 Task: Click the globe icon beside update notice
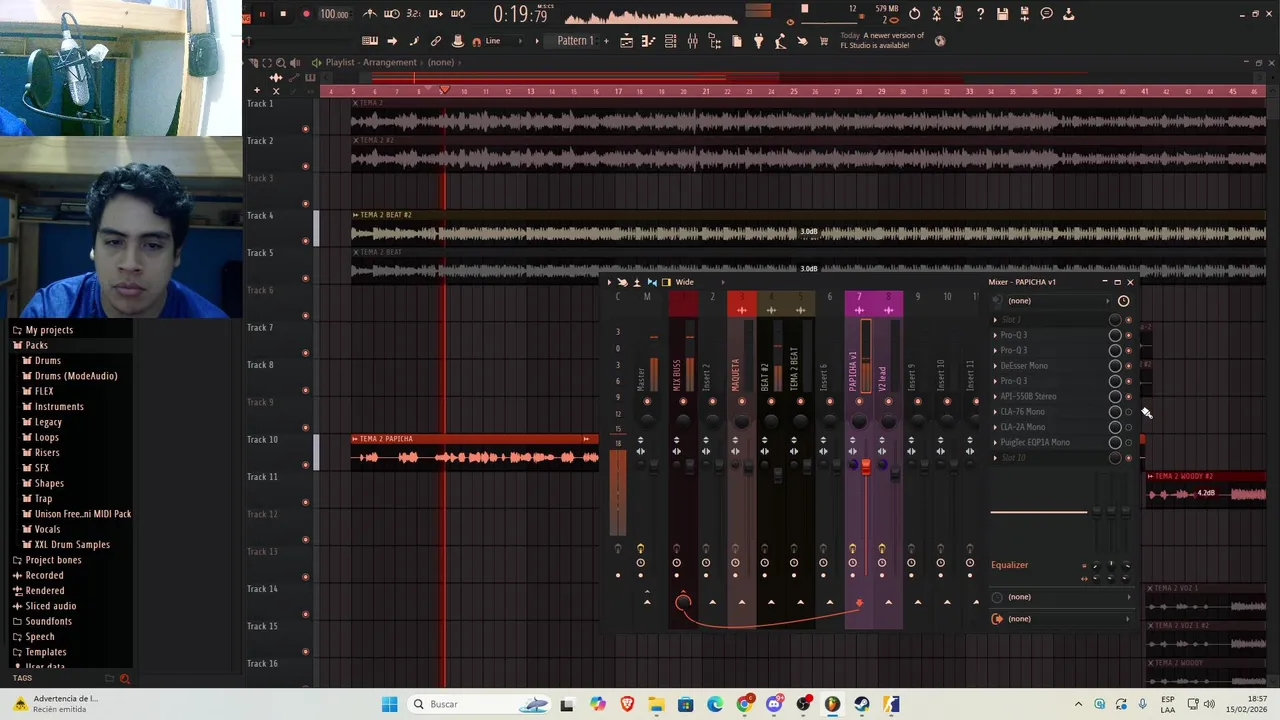tap(940, 41)
